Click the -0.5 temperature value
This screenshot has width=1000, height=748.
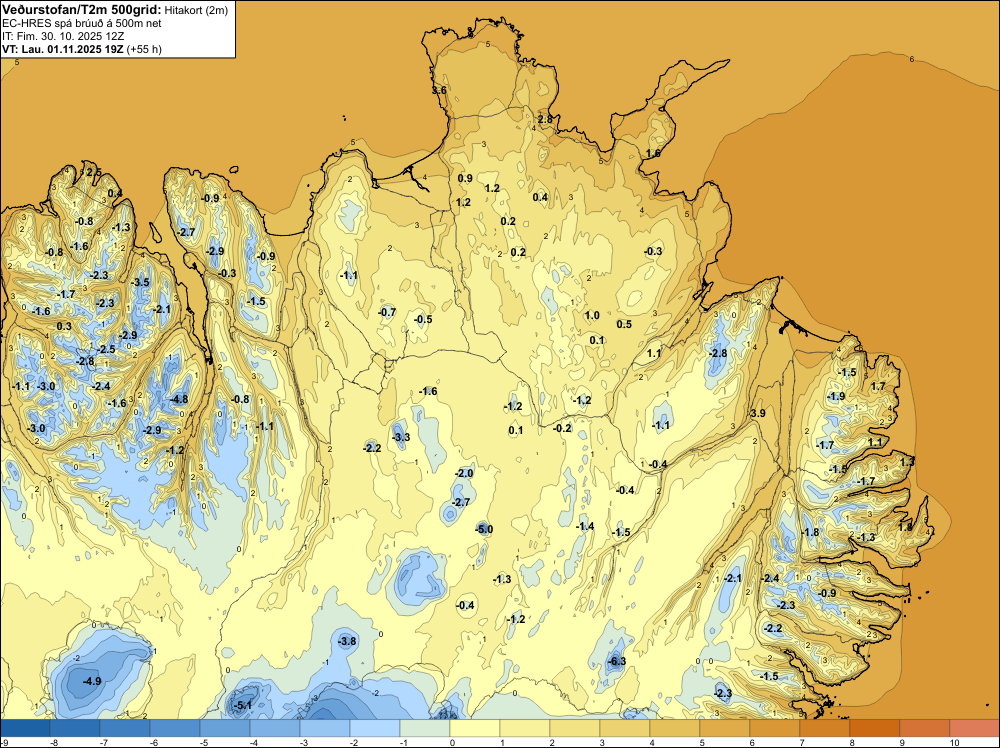[x=423, y=319]
